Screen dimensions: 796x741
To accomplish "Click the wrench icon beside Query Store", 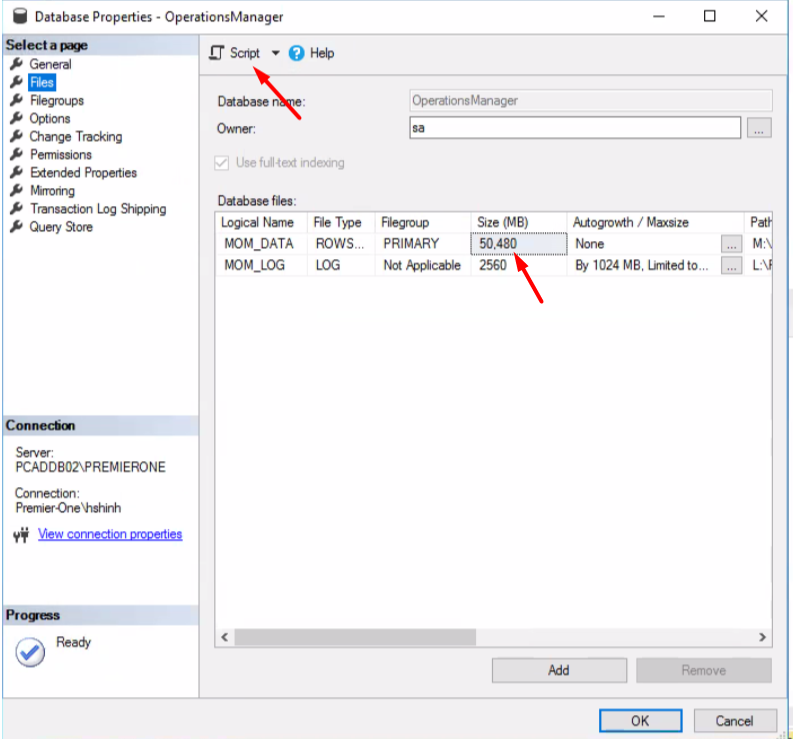I will coord(17,226).
